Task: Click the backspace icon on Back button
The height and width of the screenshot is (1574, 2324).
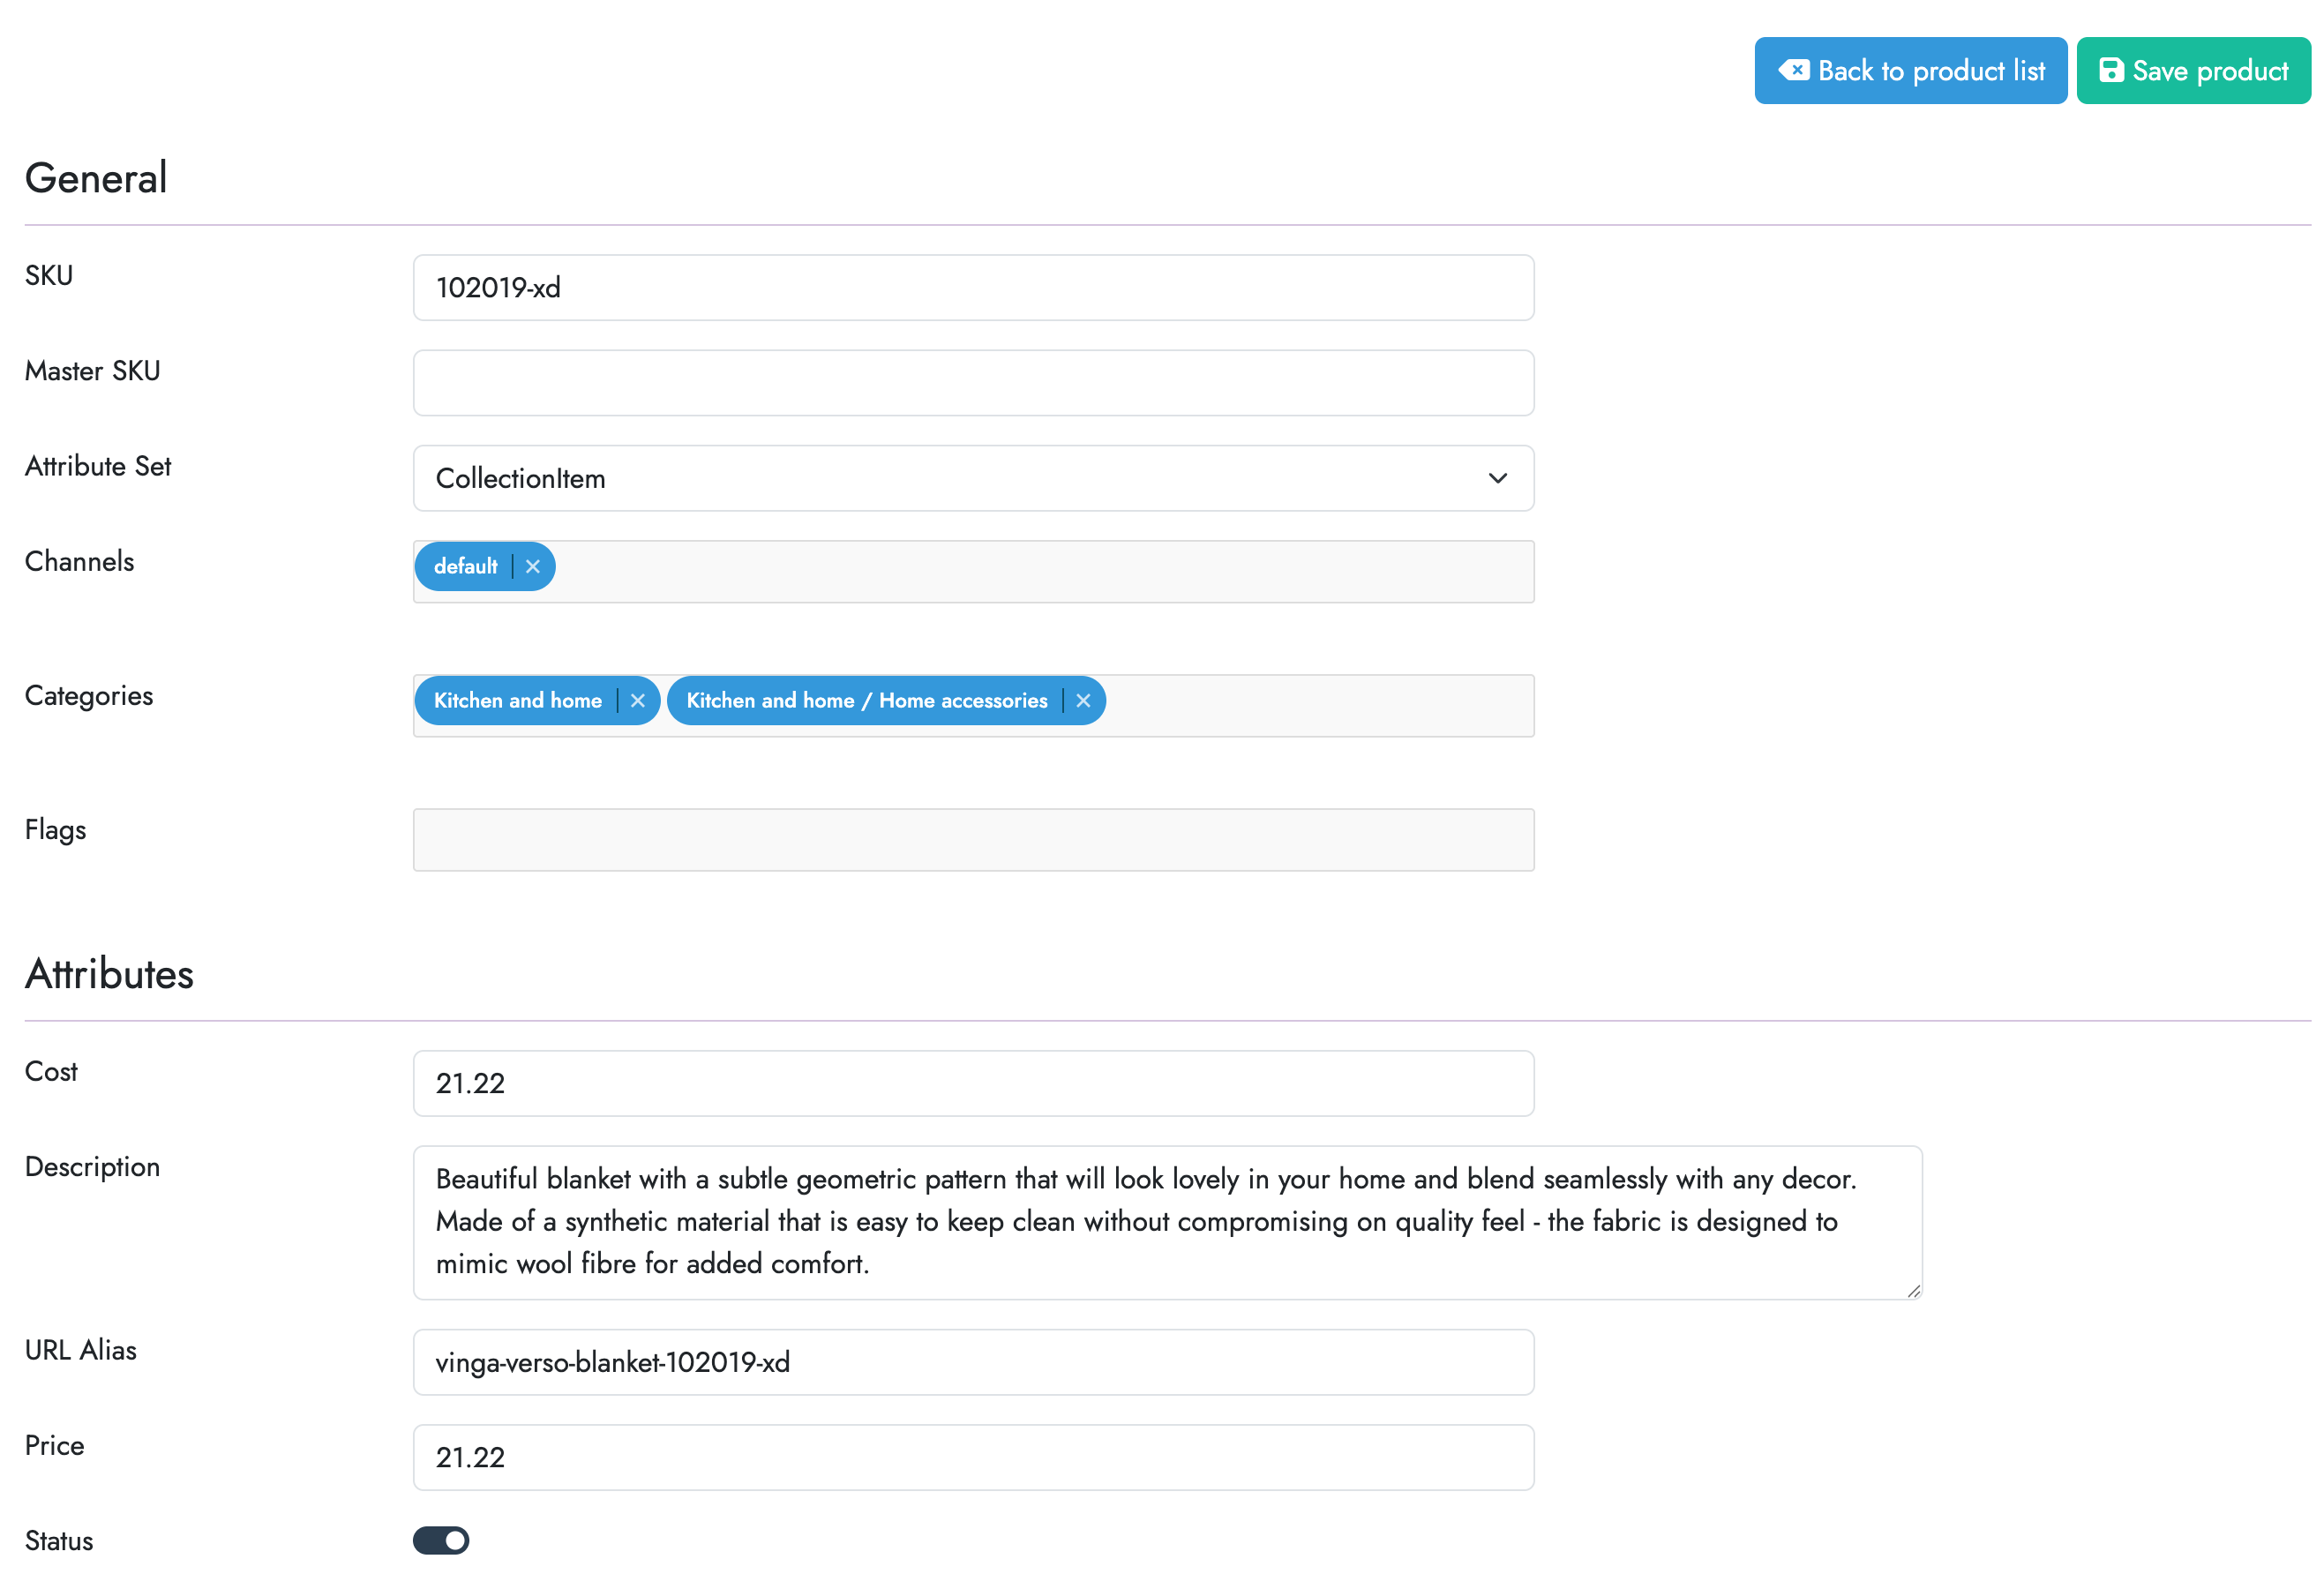Action: tap(1793, 70)
